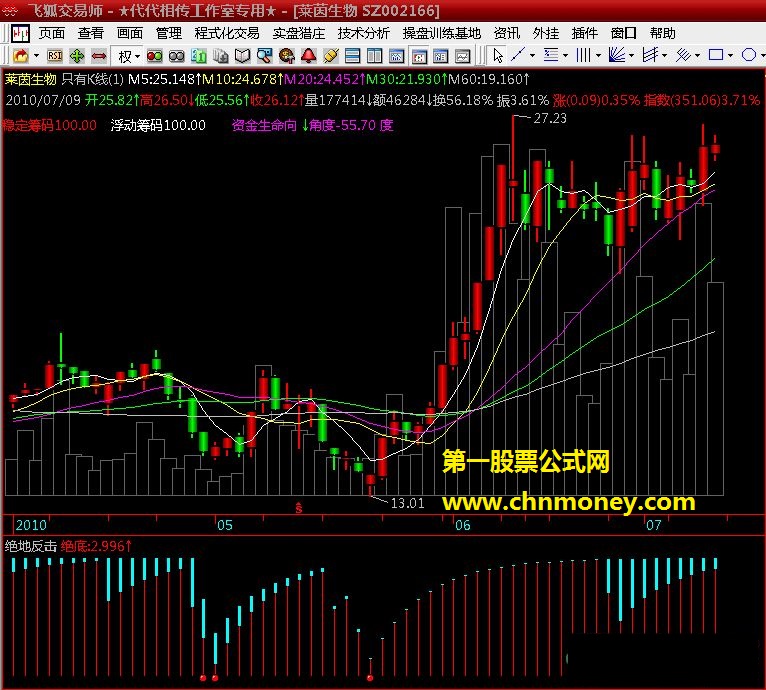Click the 06 month marker on time axis

click(x=463, y=525)
